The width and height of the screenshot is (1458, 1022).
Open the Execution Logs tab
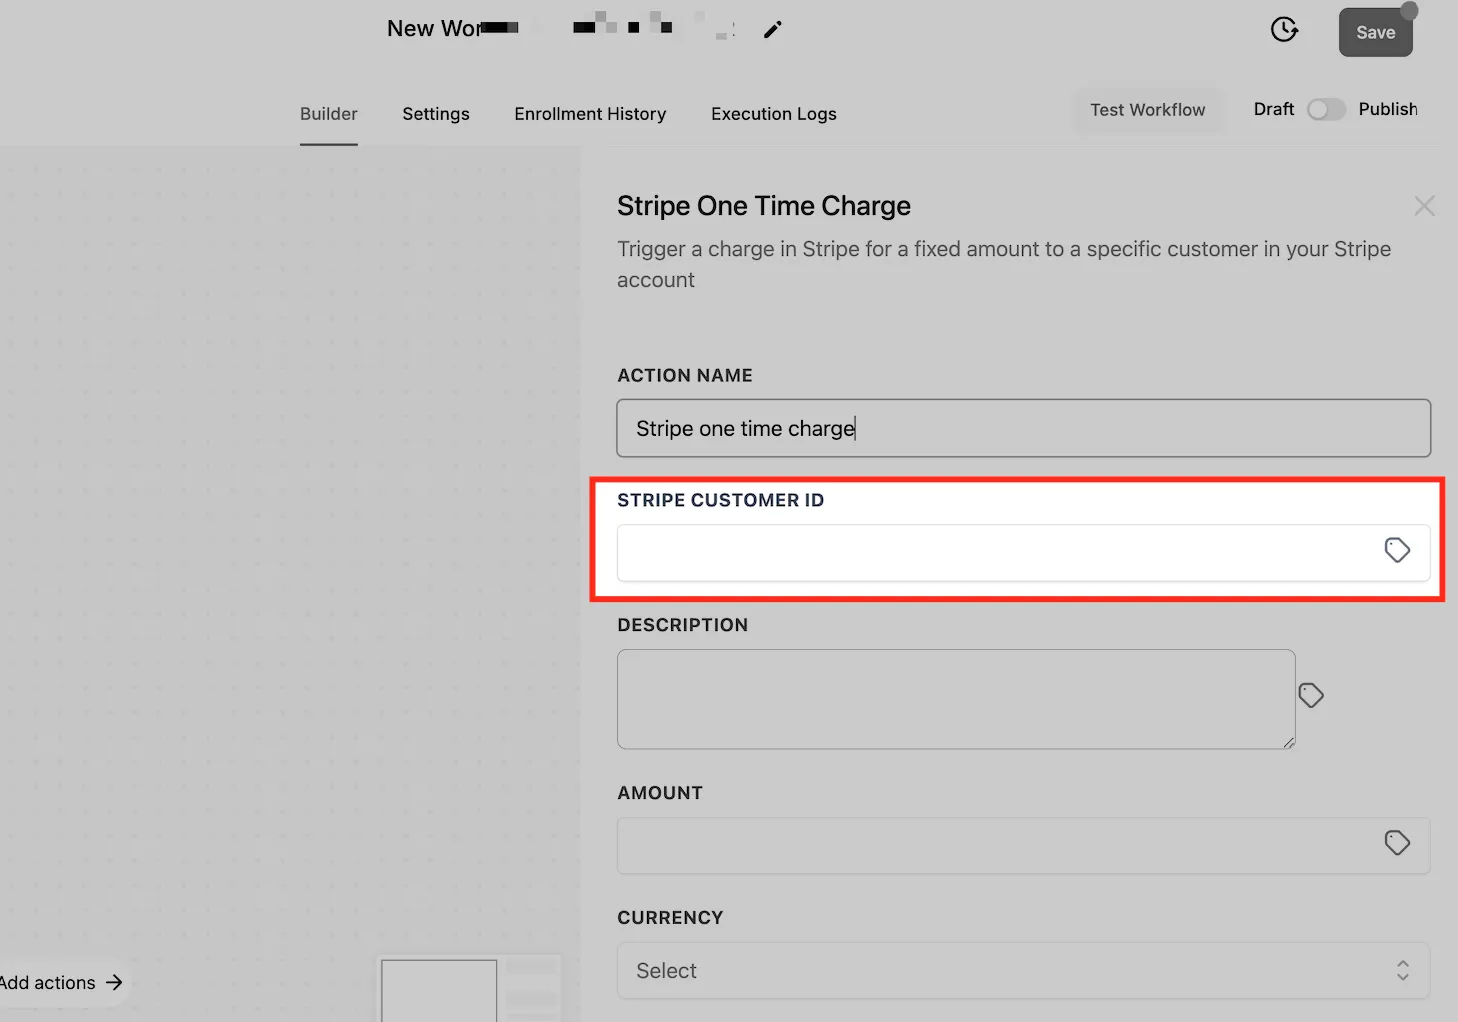click(774, 114)
